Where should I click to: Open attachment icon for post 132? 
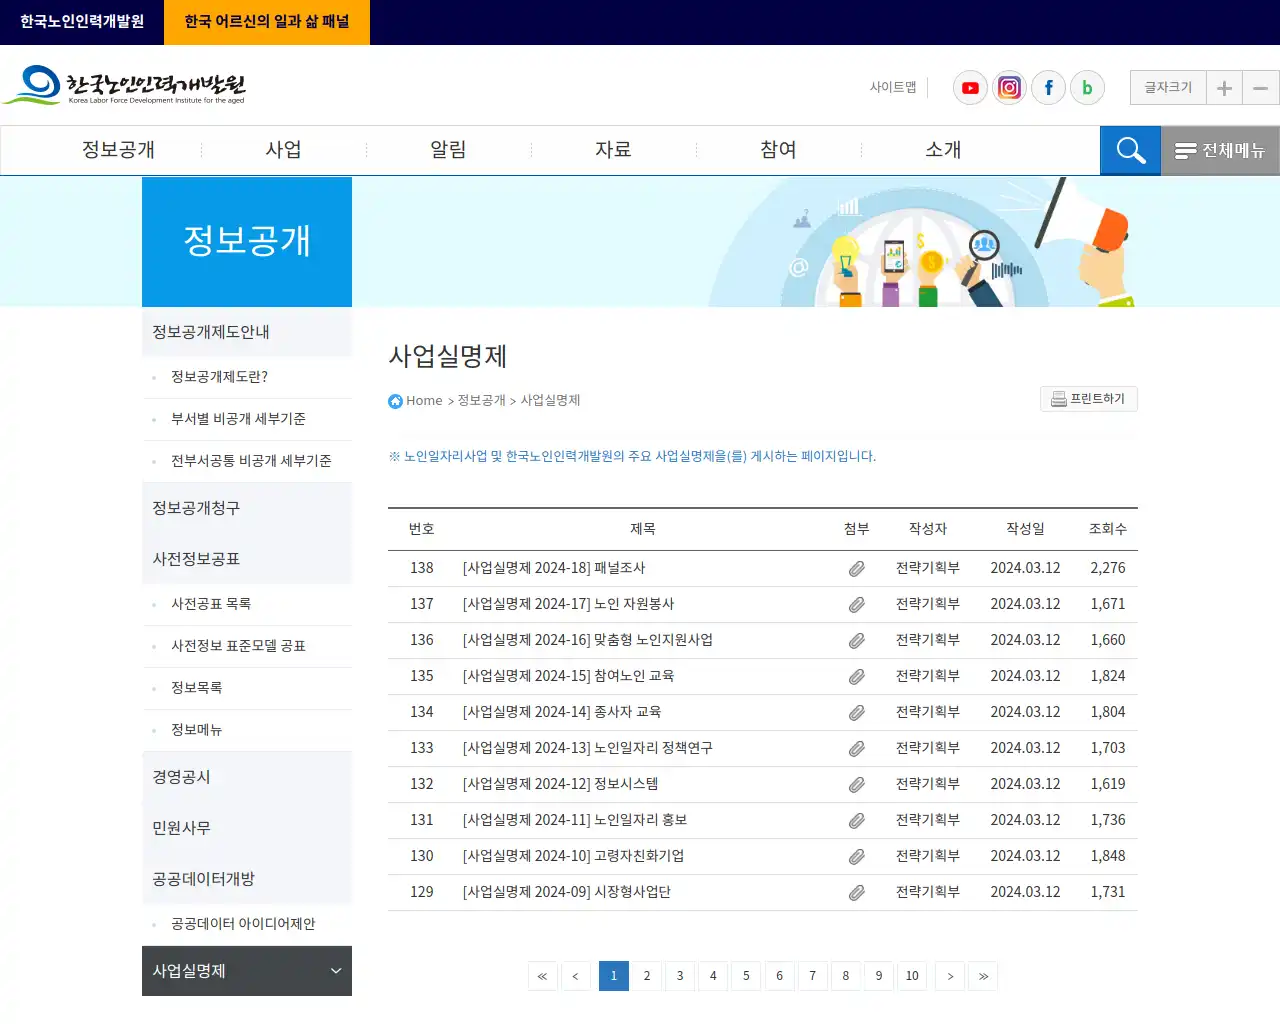coord(857,785)
